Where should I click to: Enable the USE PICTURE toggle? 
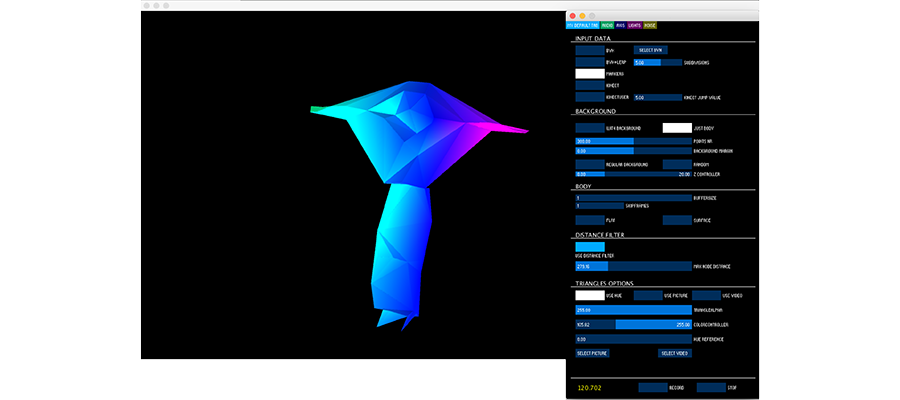[x=648, y=296]
